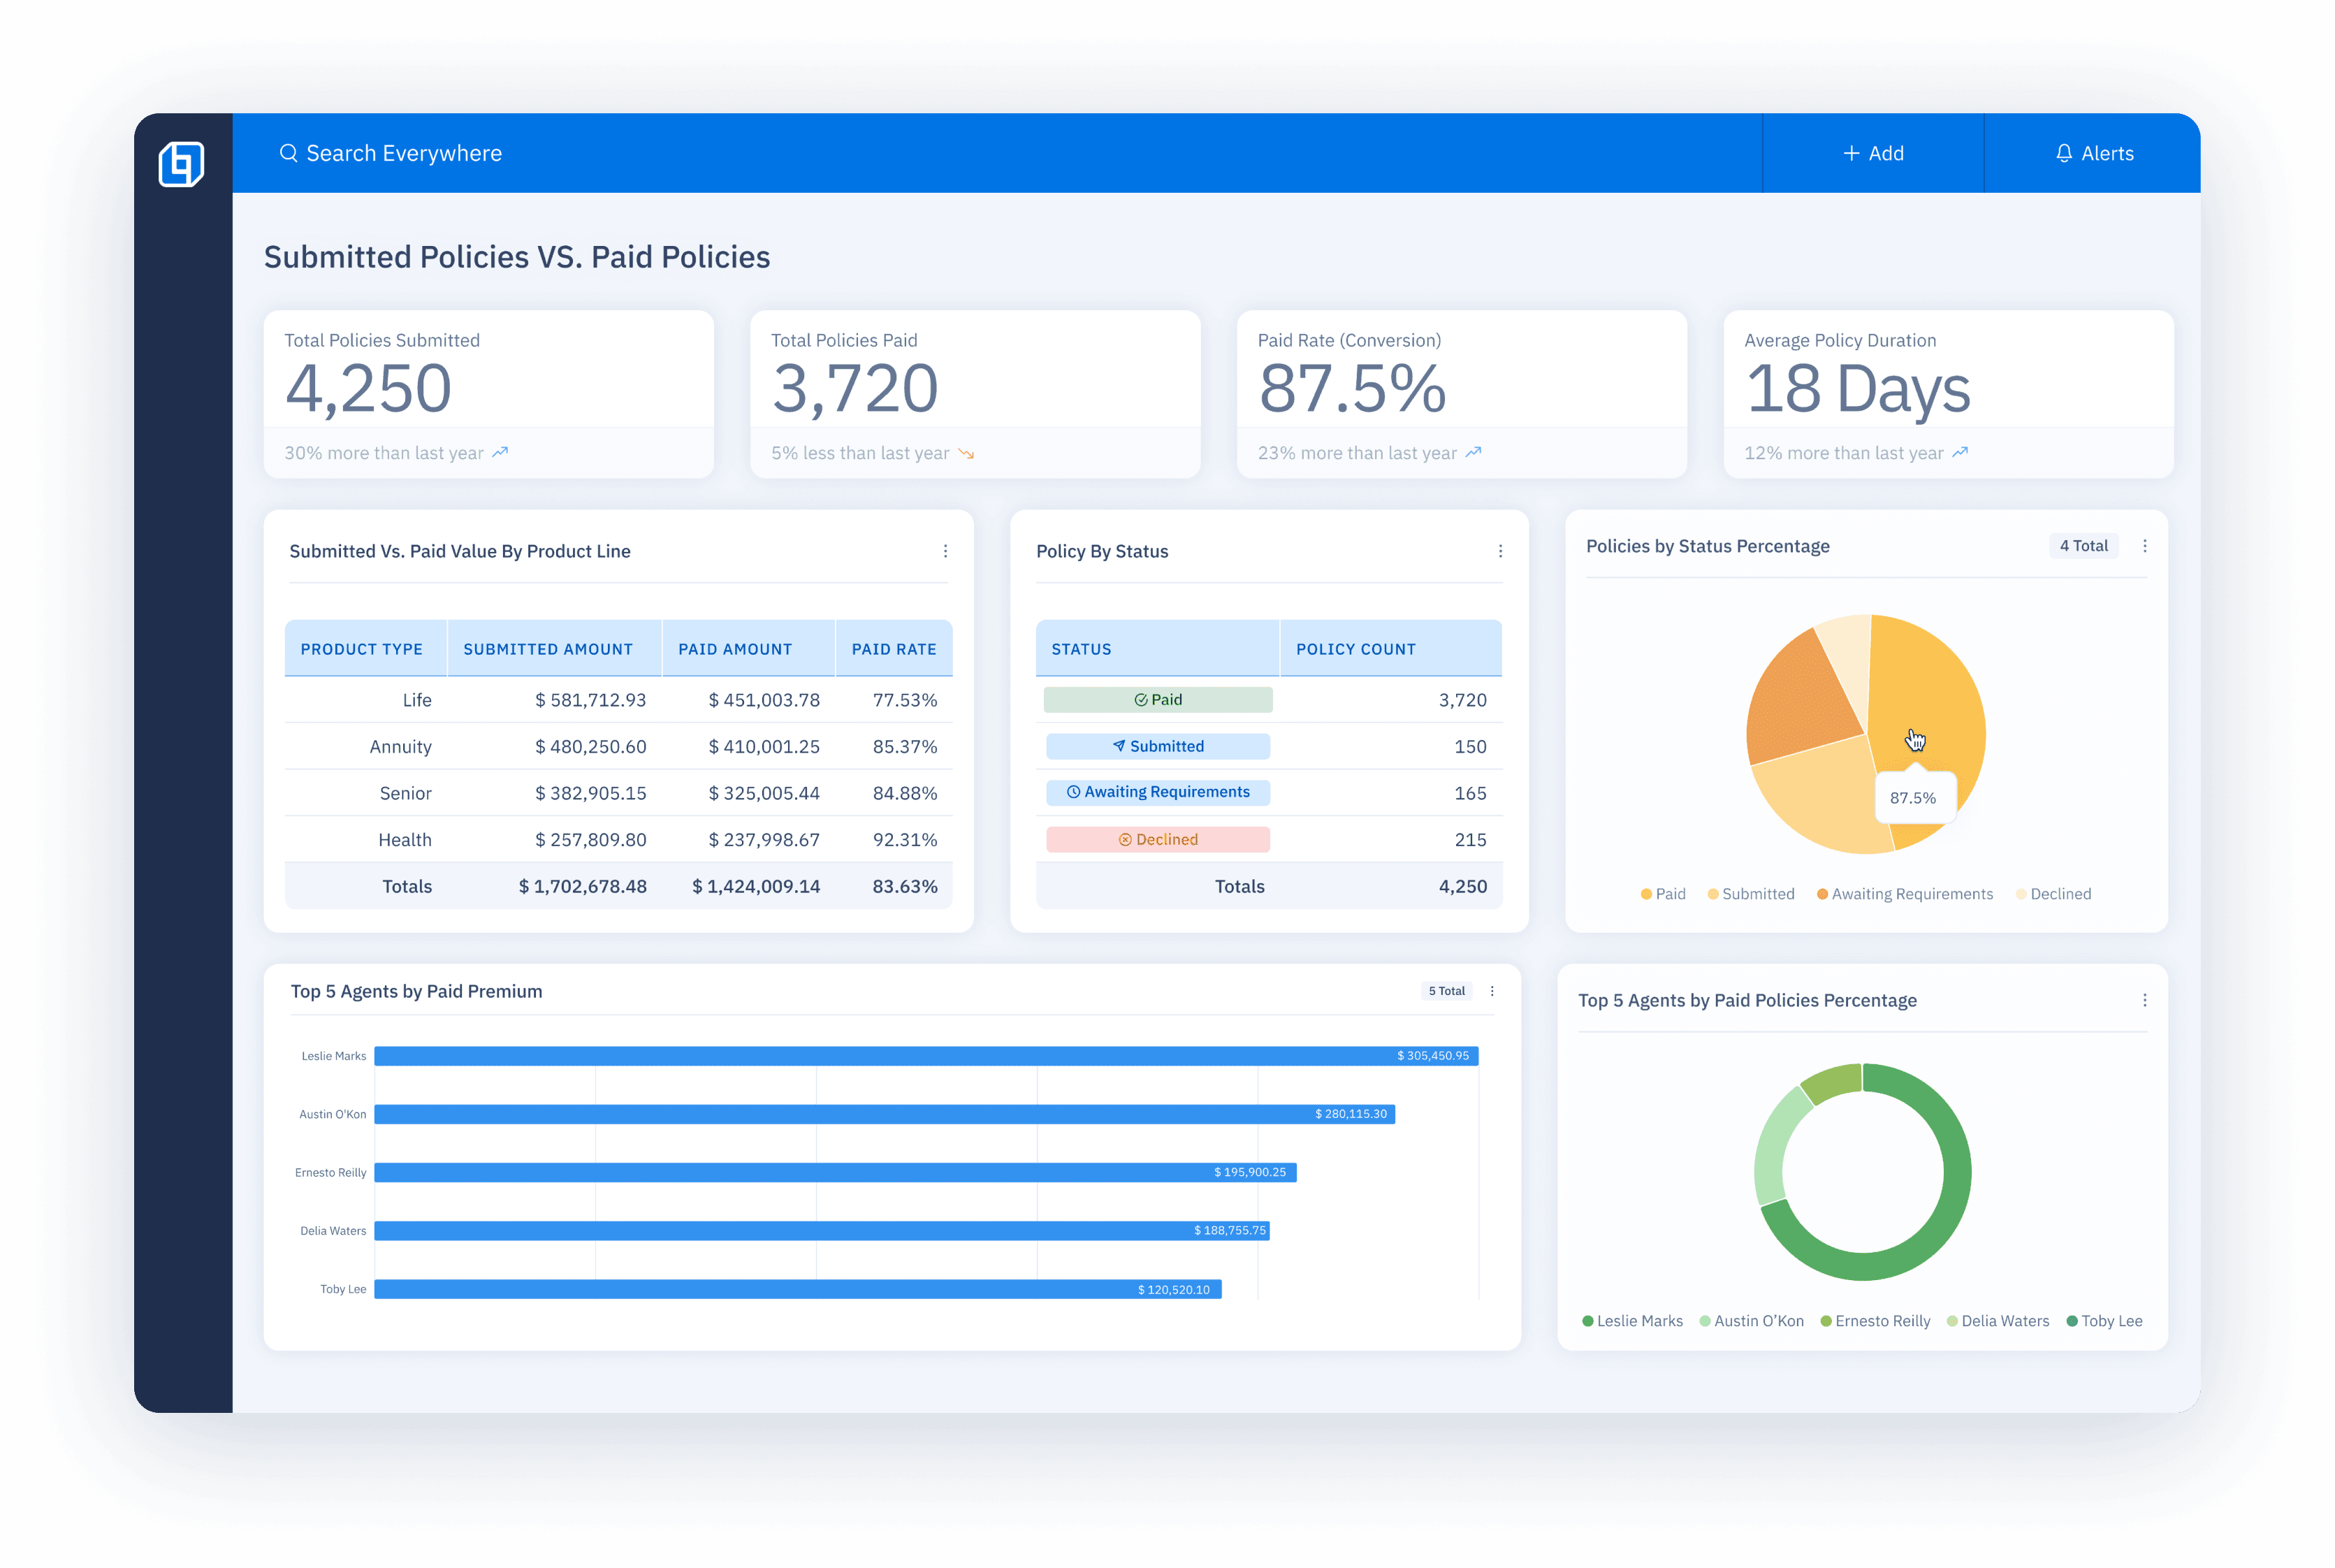Viewport: 2335px width, 1568px height.
Task: Click the Paid status checkmark icon
Action: tap(1140, 699)
